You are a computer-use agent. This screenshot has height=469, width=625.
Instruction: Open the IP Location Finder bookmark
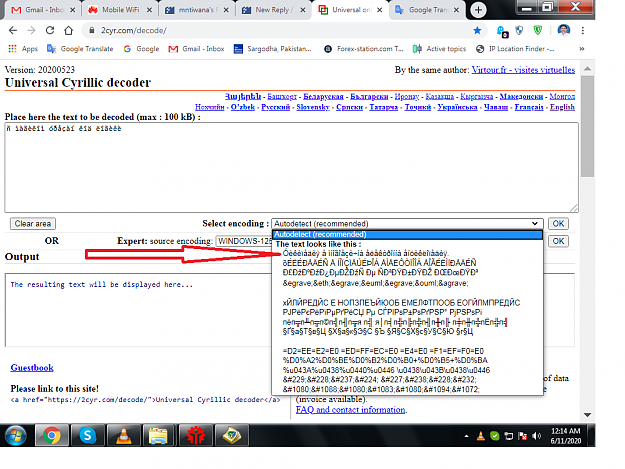click(515, 49)
